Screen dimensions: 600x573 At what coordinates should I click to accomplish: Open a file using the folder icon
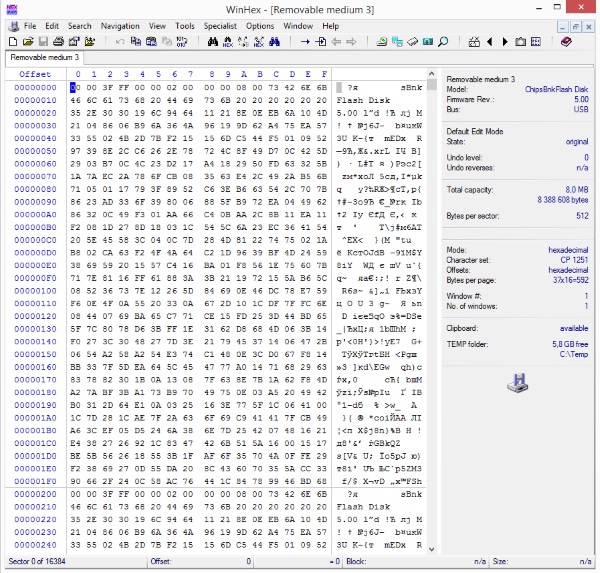pyautogui.click(x=28, y=41)
